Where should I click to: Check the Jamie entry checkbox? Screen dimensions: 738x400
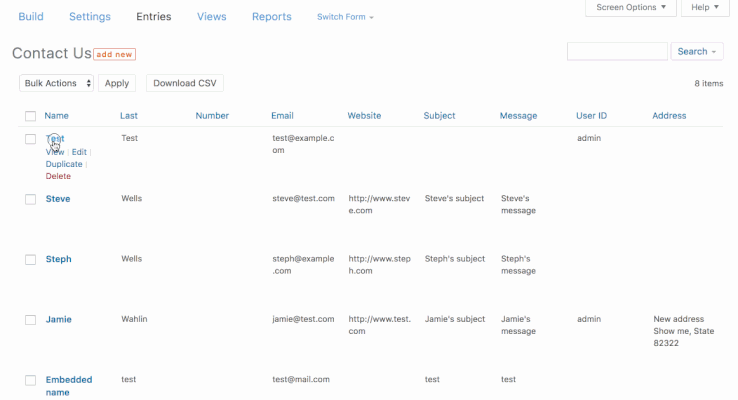click(31, 320)
